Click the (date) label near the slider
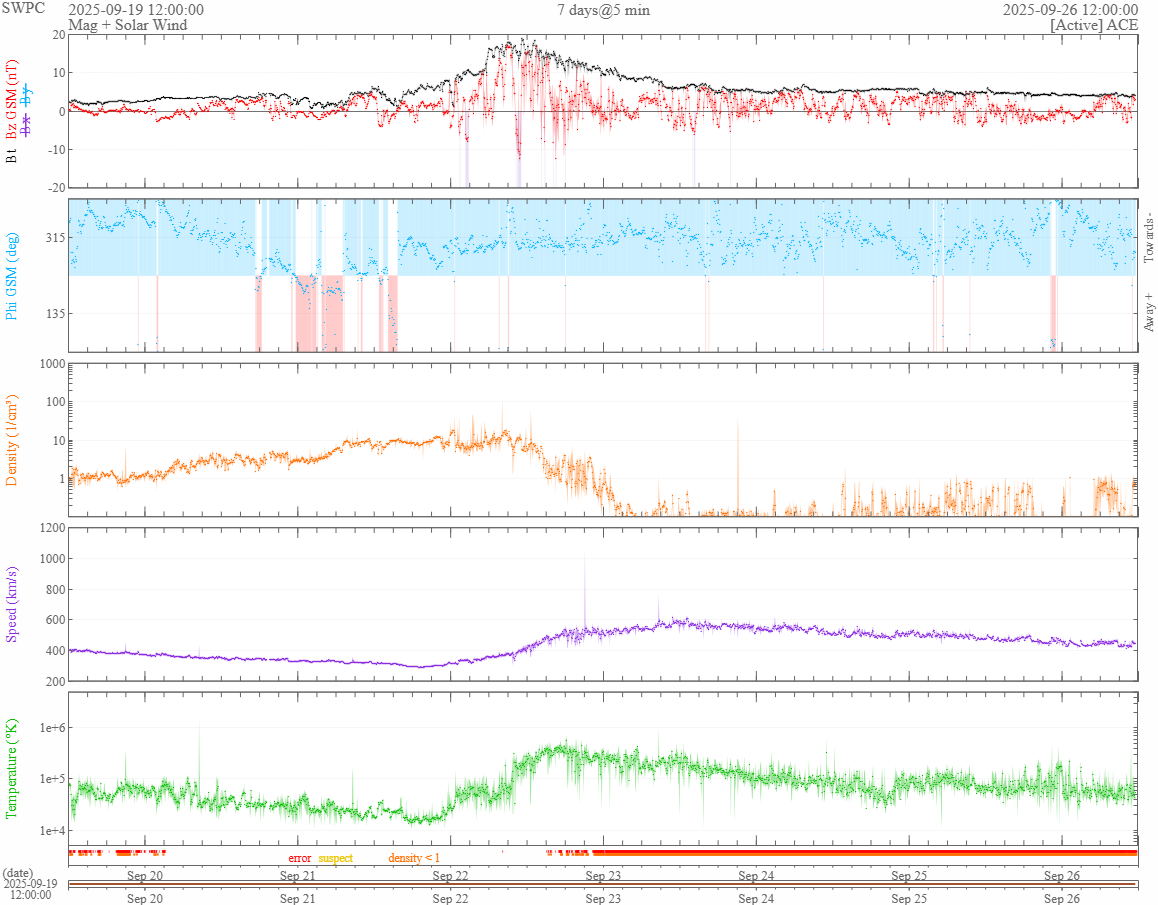Viewport: 1158px width, 905px height. (x=18, y=873)
